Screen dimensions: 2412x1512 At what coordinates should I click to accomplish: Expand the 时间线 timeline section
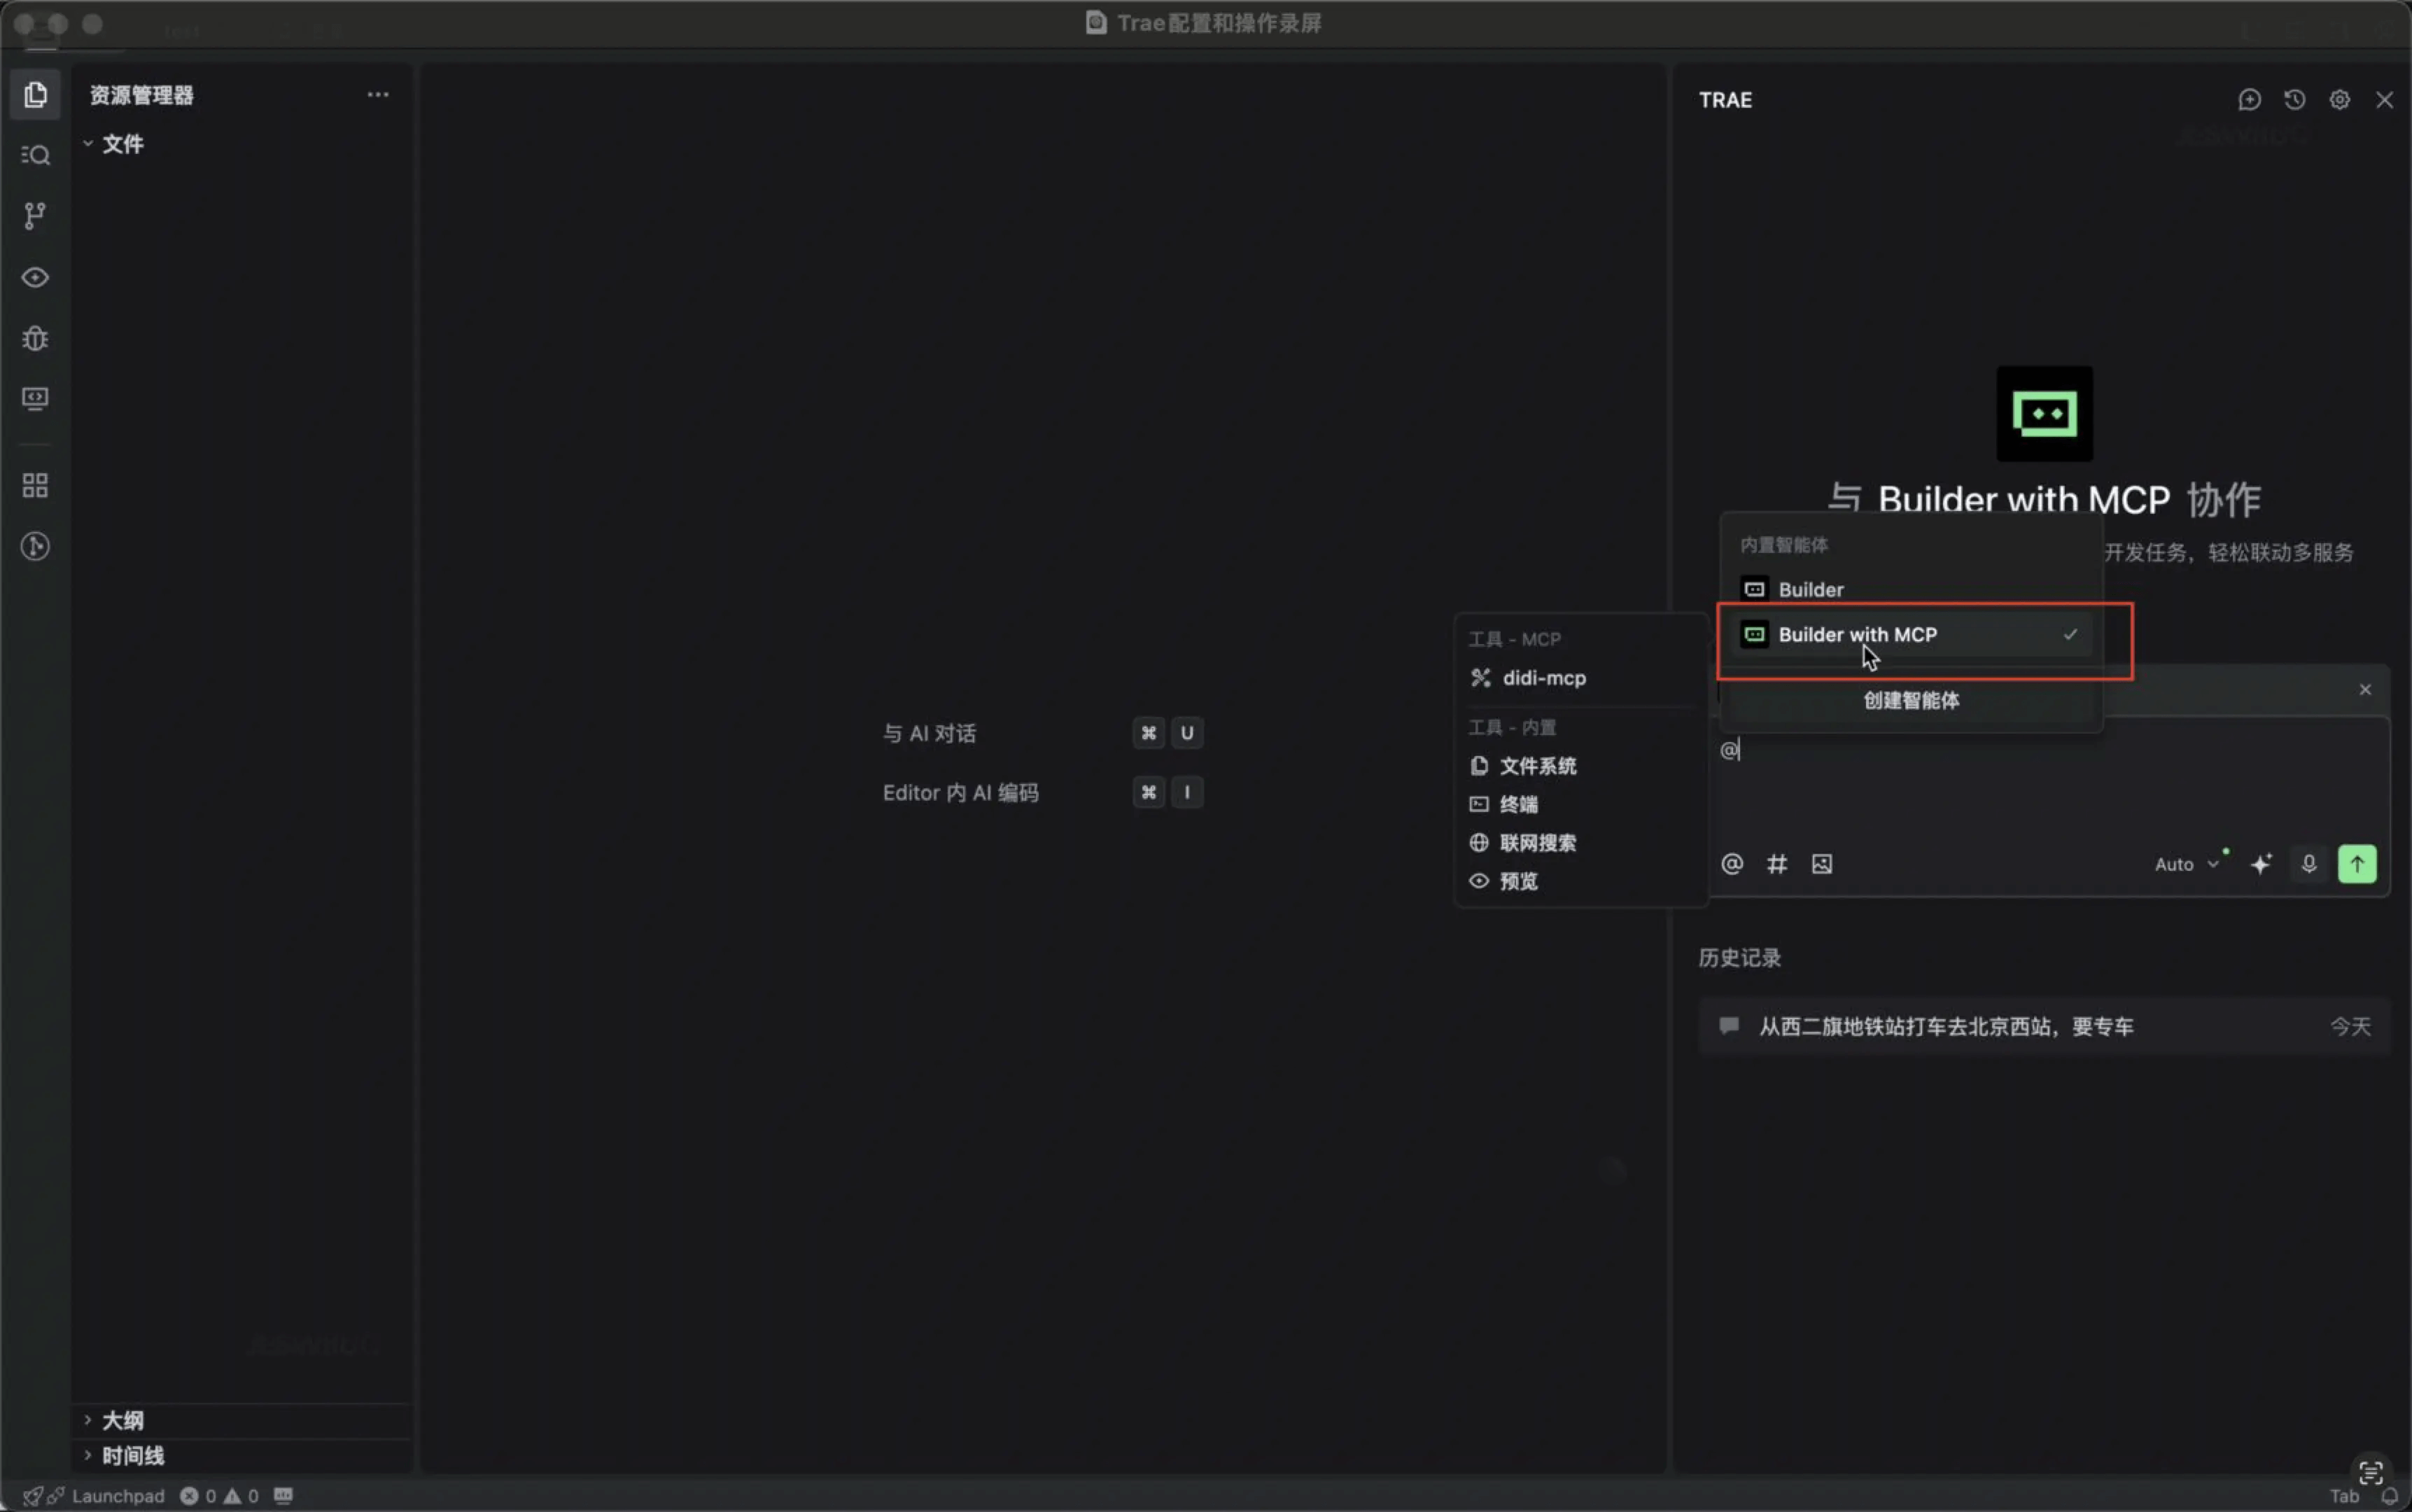[132, 1456]
